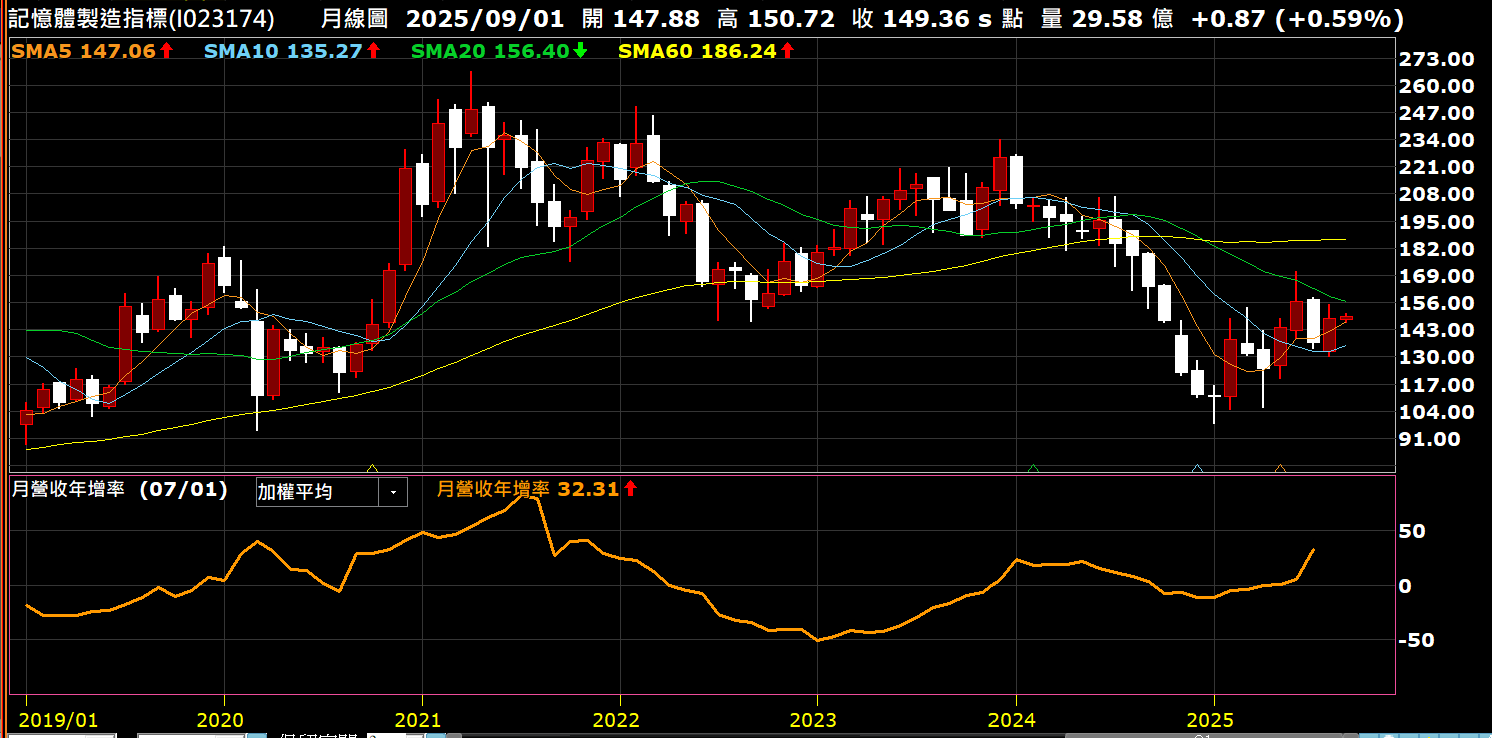Click the 2019/01 date axis label

(59, 720)
